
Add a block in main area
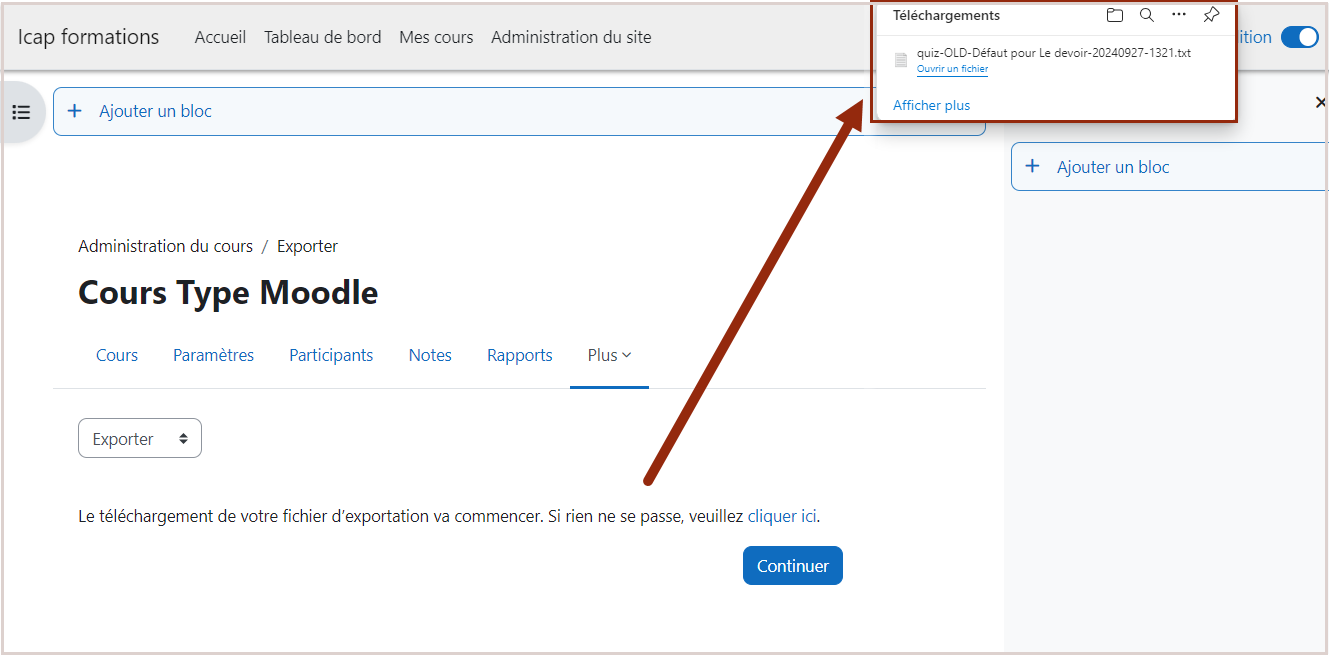(519, 111)
